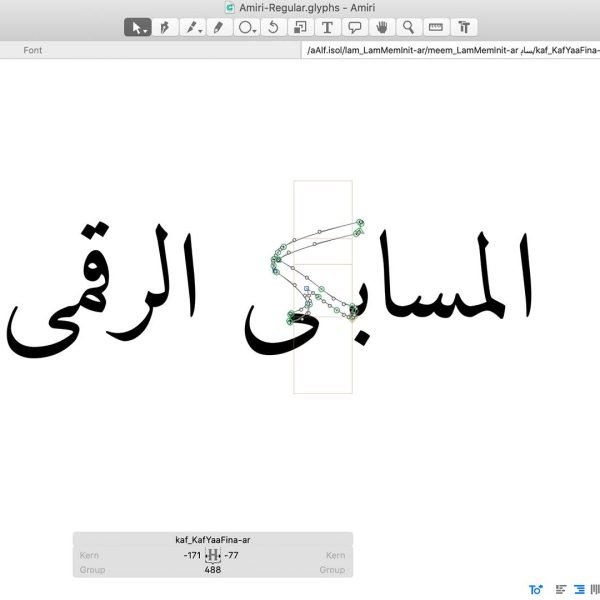Viewport: 600px width, 600px height.
Task: Activate the TrueType instructor tool
Action: 464,27
